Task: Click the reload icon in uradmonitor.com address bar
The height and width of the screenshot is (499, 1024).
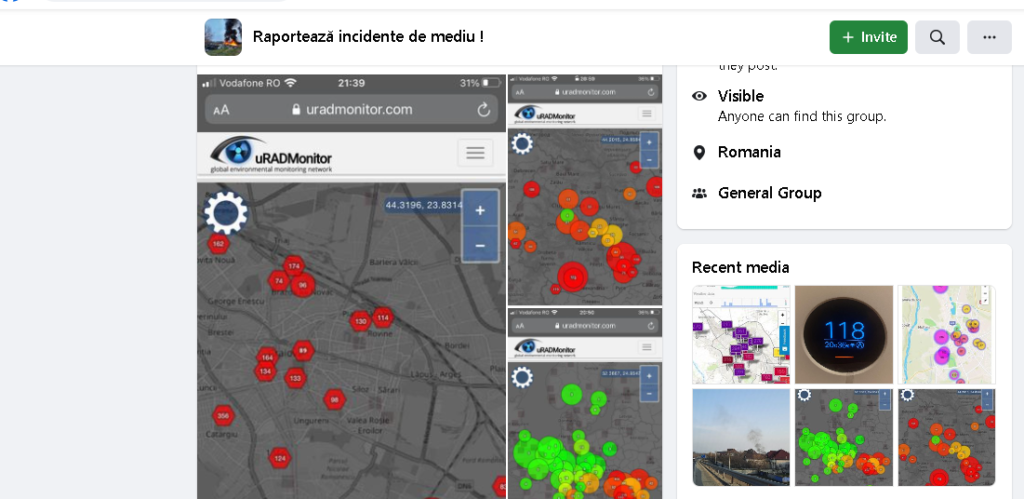Action: tap(483, 110)
